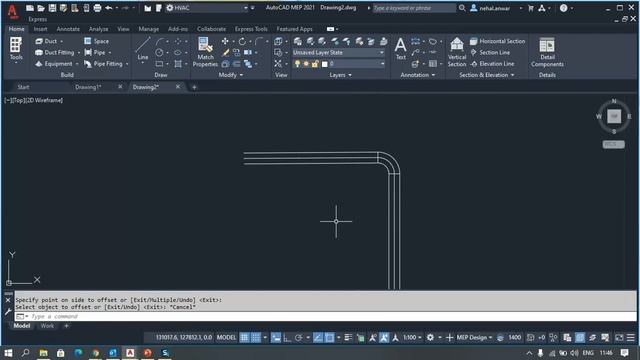Viewport: 640px width, 360px height.
Task: Click the white layer color swatch
Action: tap(324, 64)
